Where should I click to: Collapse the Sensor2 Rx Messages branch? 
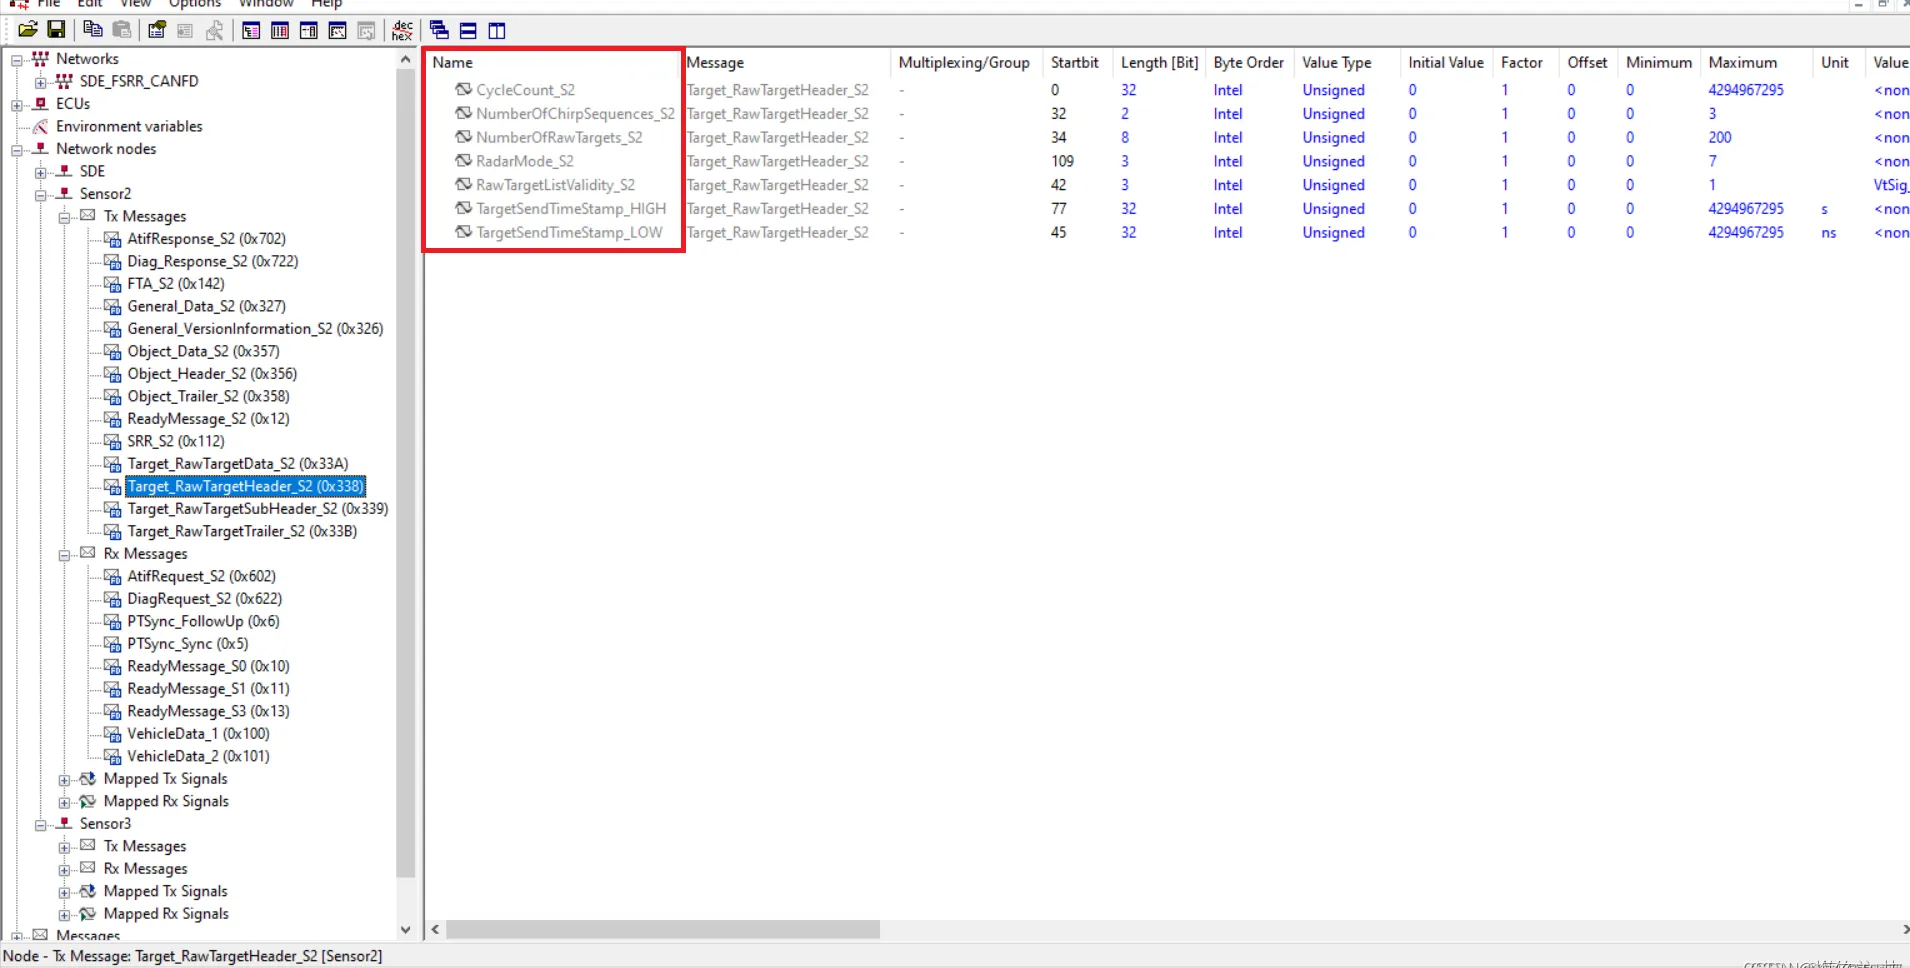point(64,555)
